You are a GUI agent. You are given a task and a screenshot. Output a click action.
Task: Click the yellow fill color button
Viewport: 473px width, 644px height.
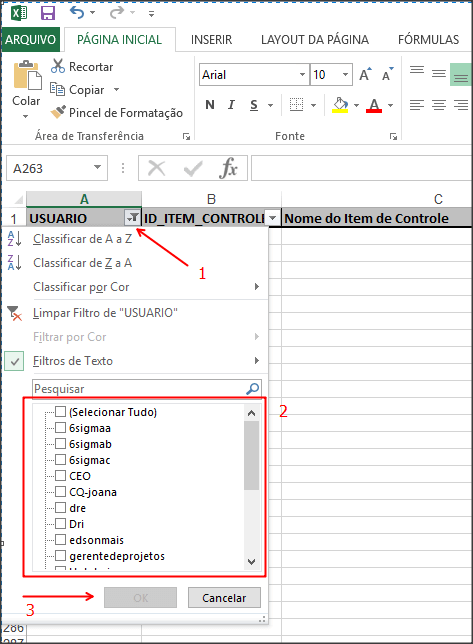[340, 105]
